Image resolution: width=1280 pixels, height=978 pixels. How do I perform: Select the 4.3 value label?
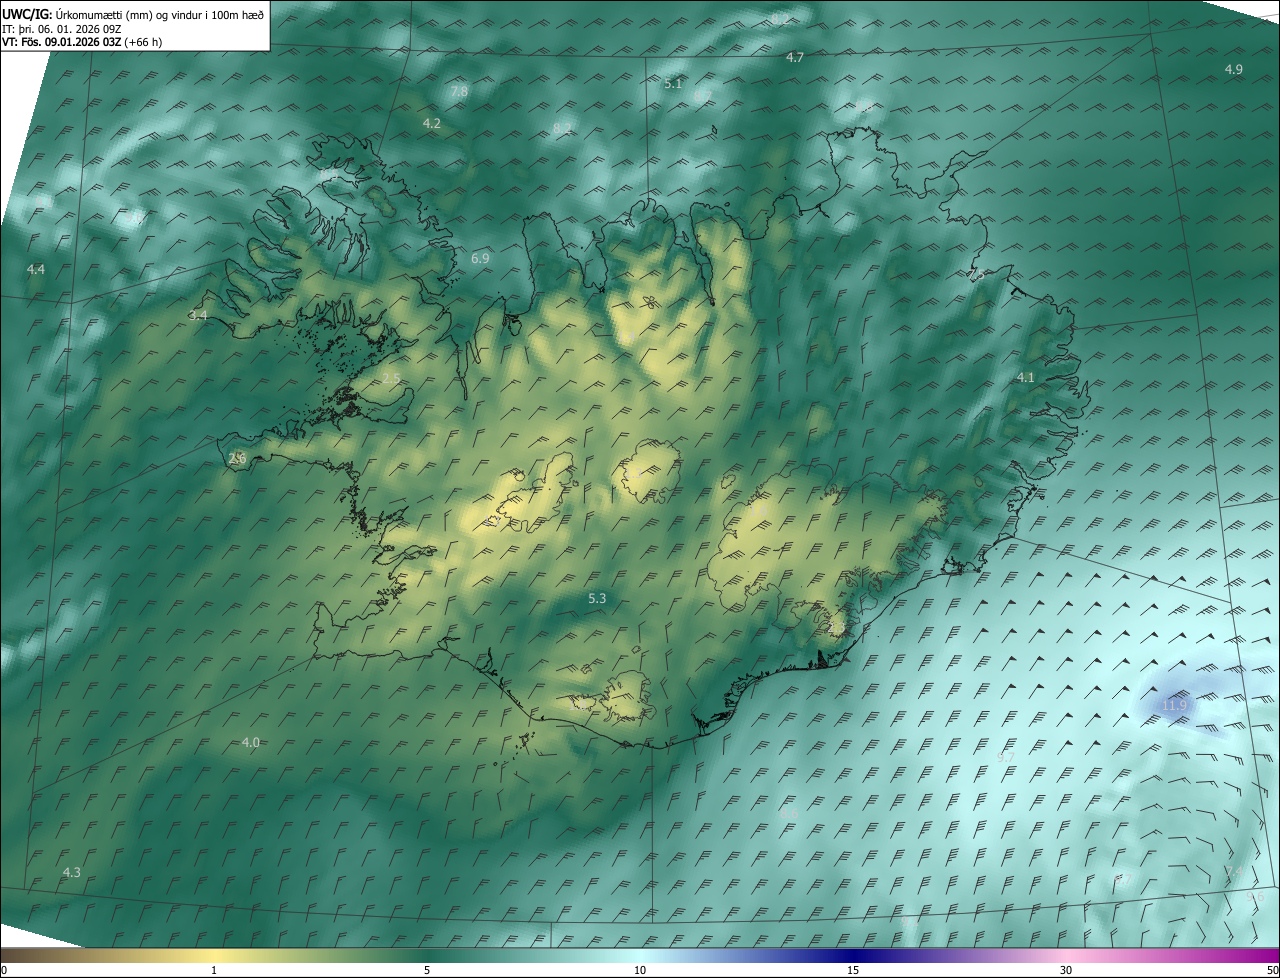tap(71, 873)
